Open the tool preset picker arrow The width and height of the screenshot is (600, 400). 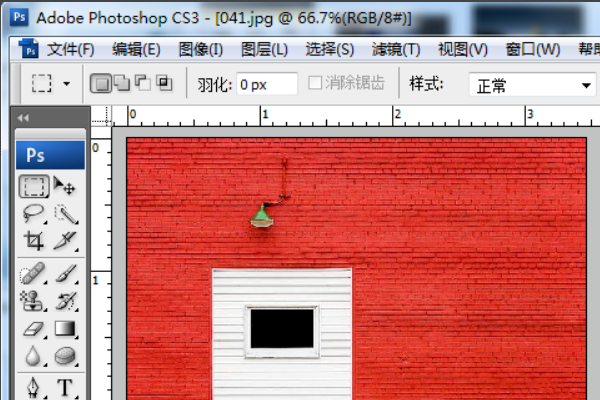(66, 83)
